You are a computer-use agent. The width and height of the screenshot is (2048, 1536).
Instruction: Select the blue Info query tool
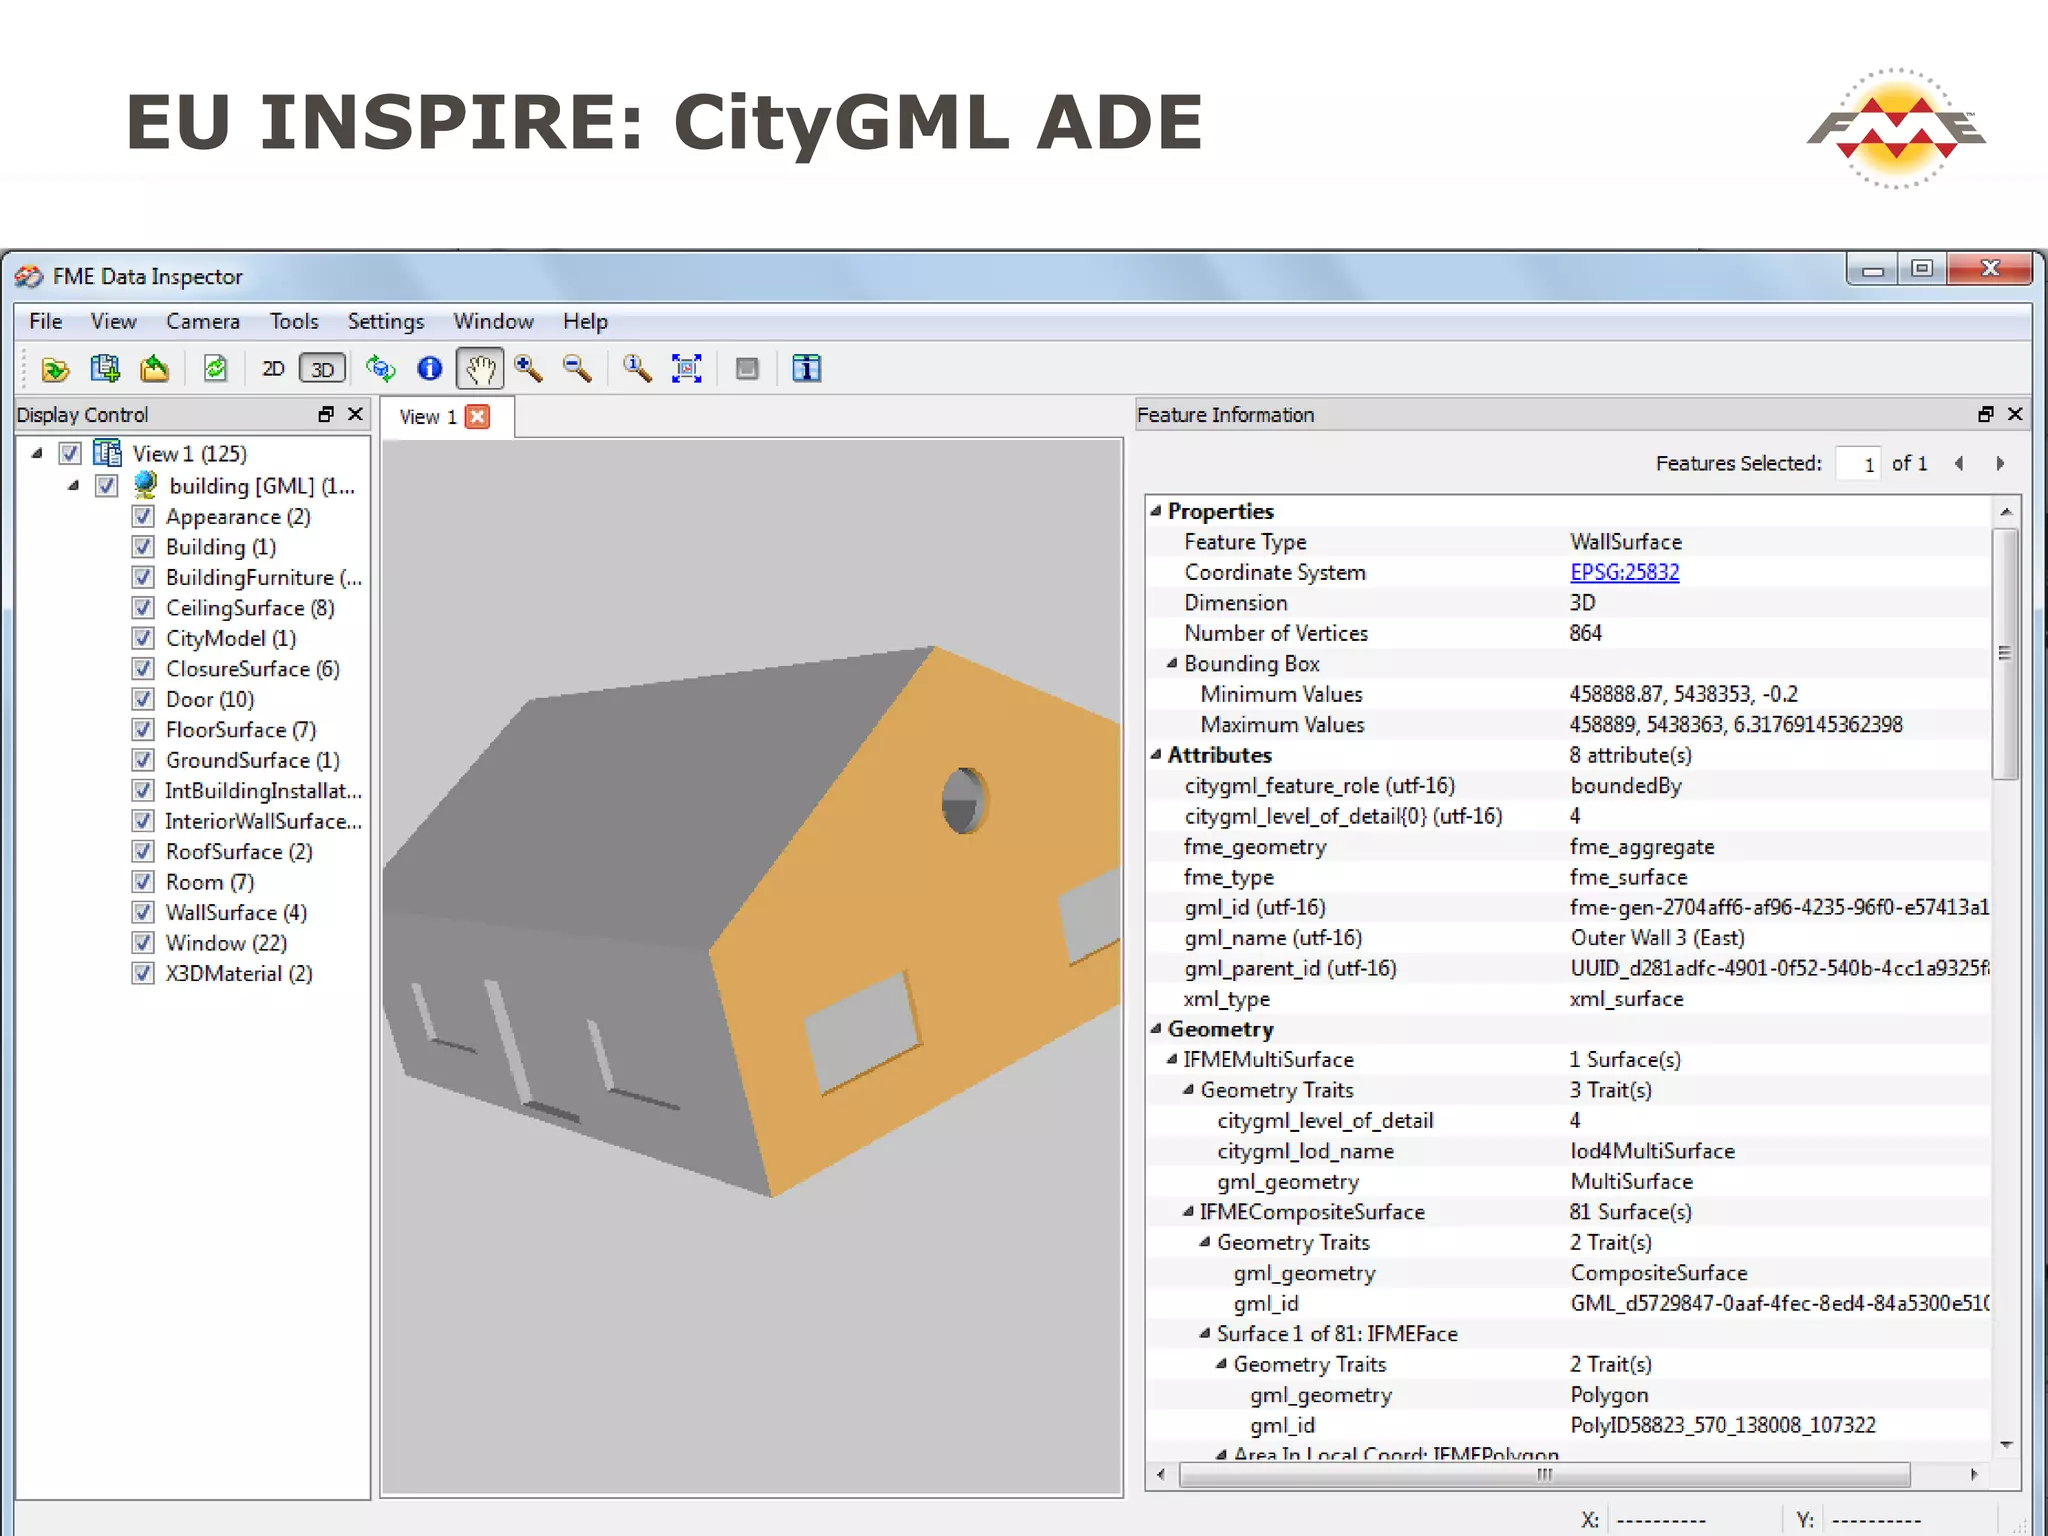[x=430, y=369]
